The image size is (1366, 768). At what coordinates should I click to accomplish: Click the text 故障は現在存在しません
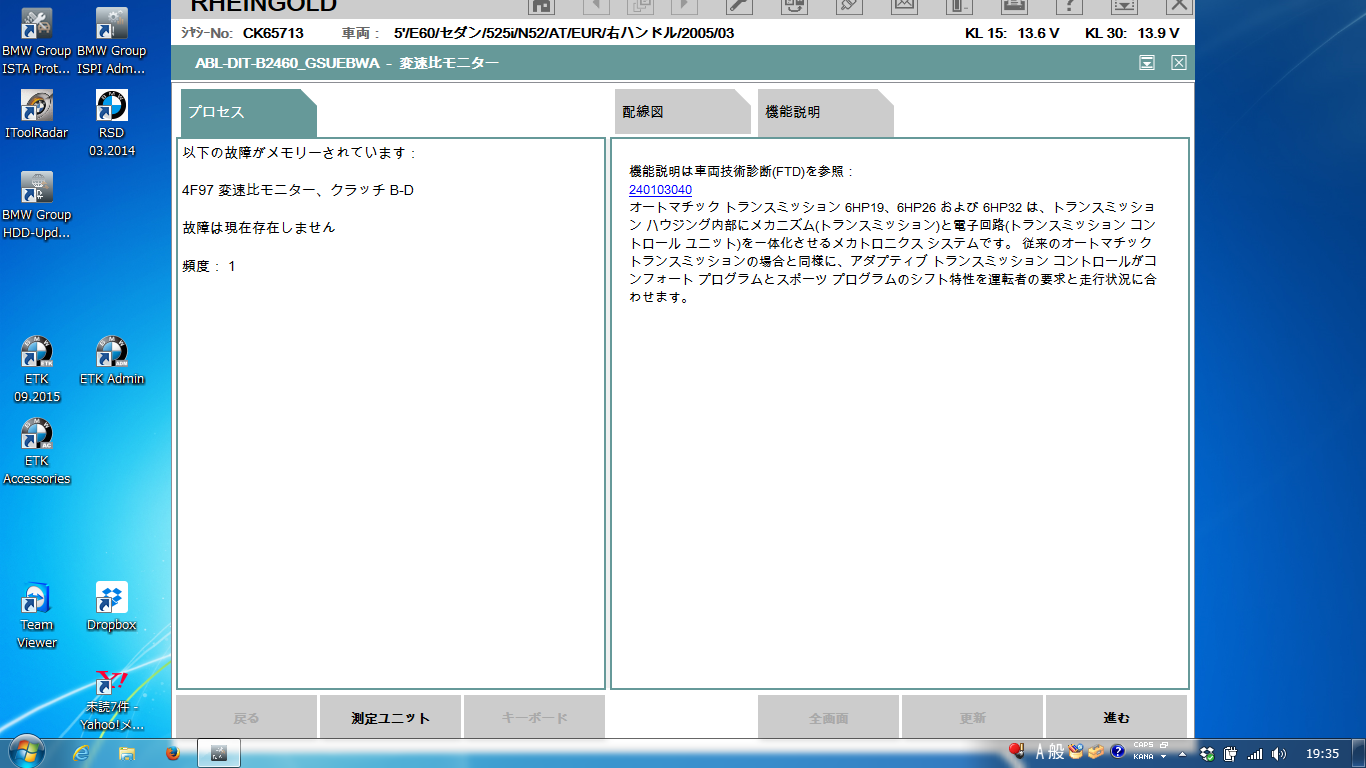click(259, 228)
